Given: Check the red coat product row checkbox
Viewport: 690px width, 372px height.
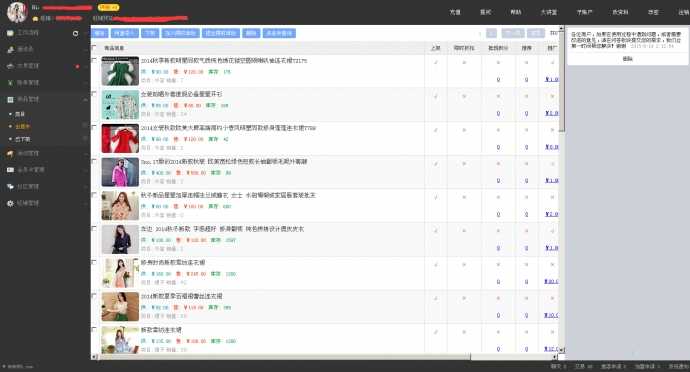Looking at the screenshot, I should (94, 127).
